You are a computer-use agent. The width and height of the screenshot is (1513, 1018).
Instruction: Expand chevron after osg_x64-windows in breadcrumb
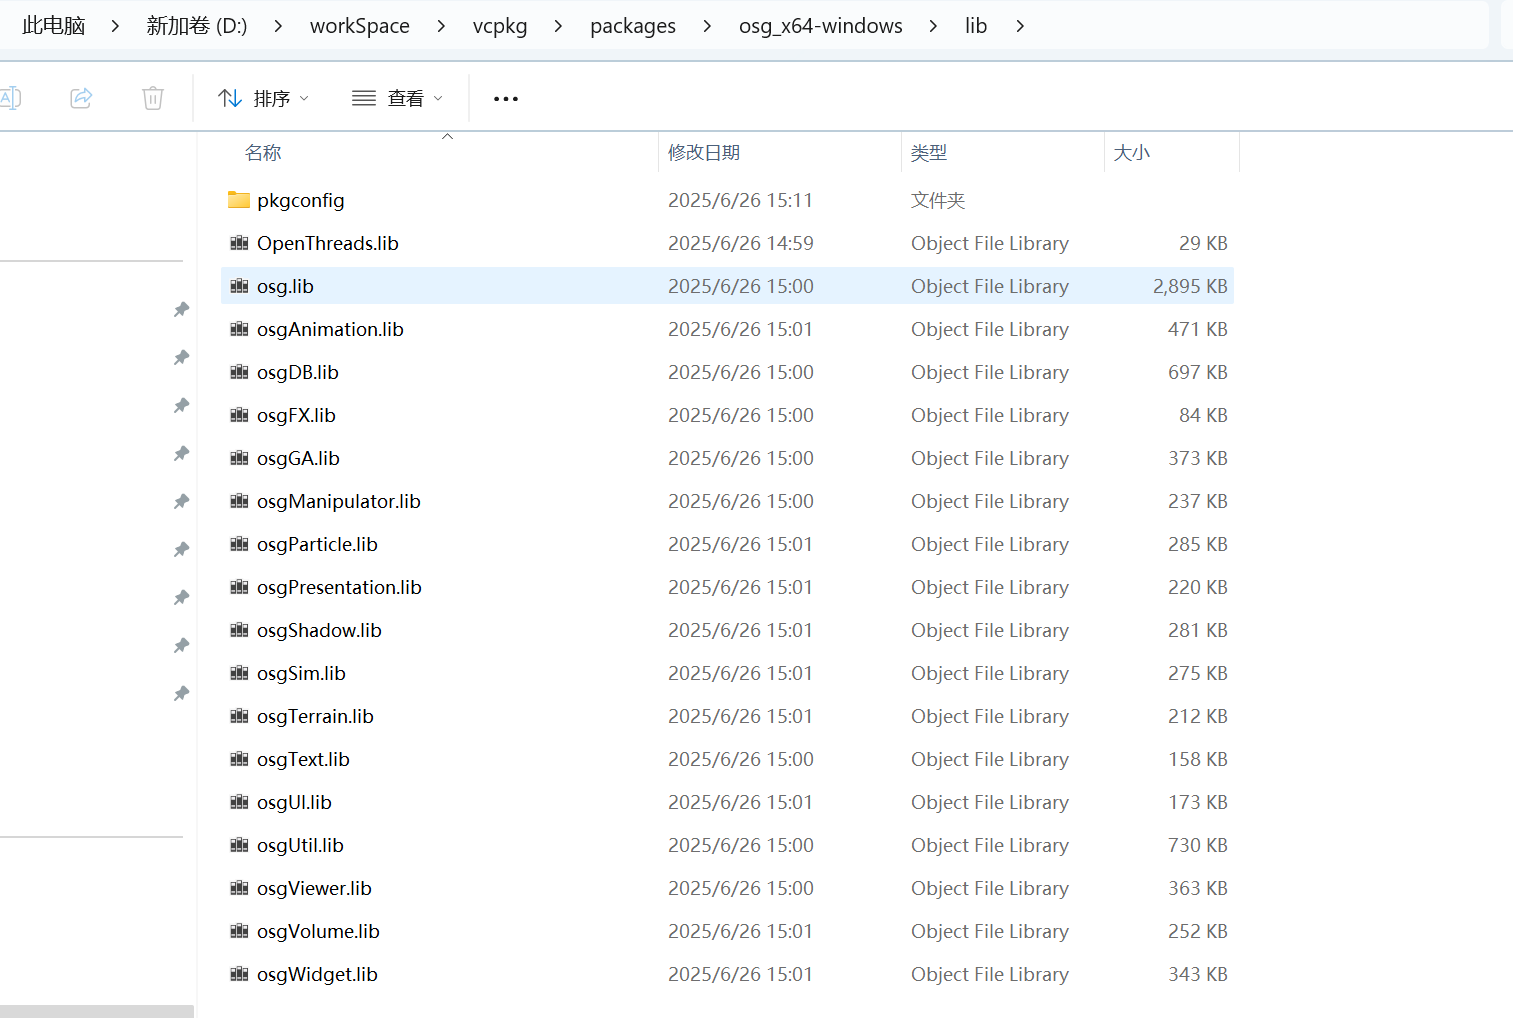(x=933, y=26)
